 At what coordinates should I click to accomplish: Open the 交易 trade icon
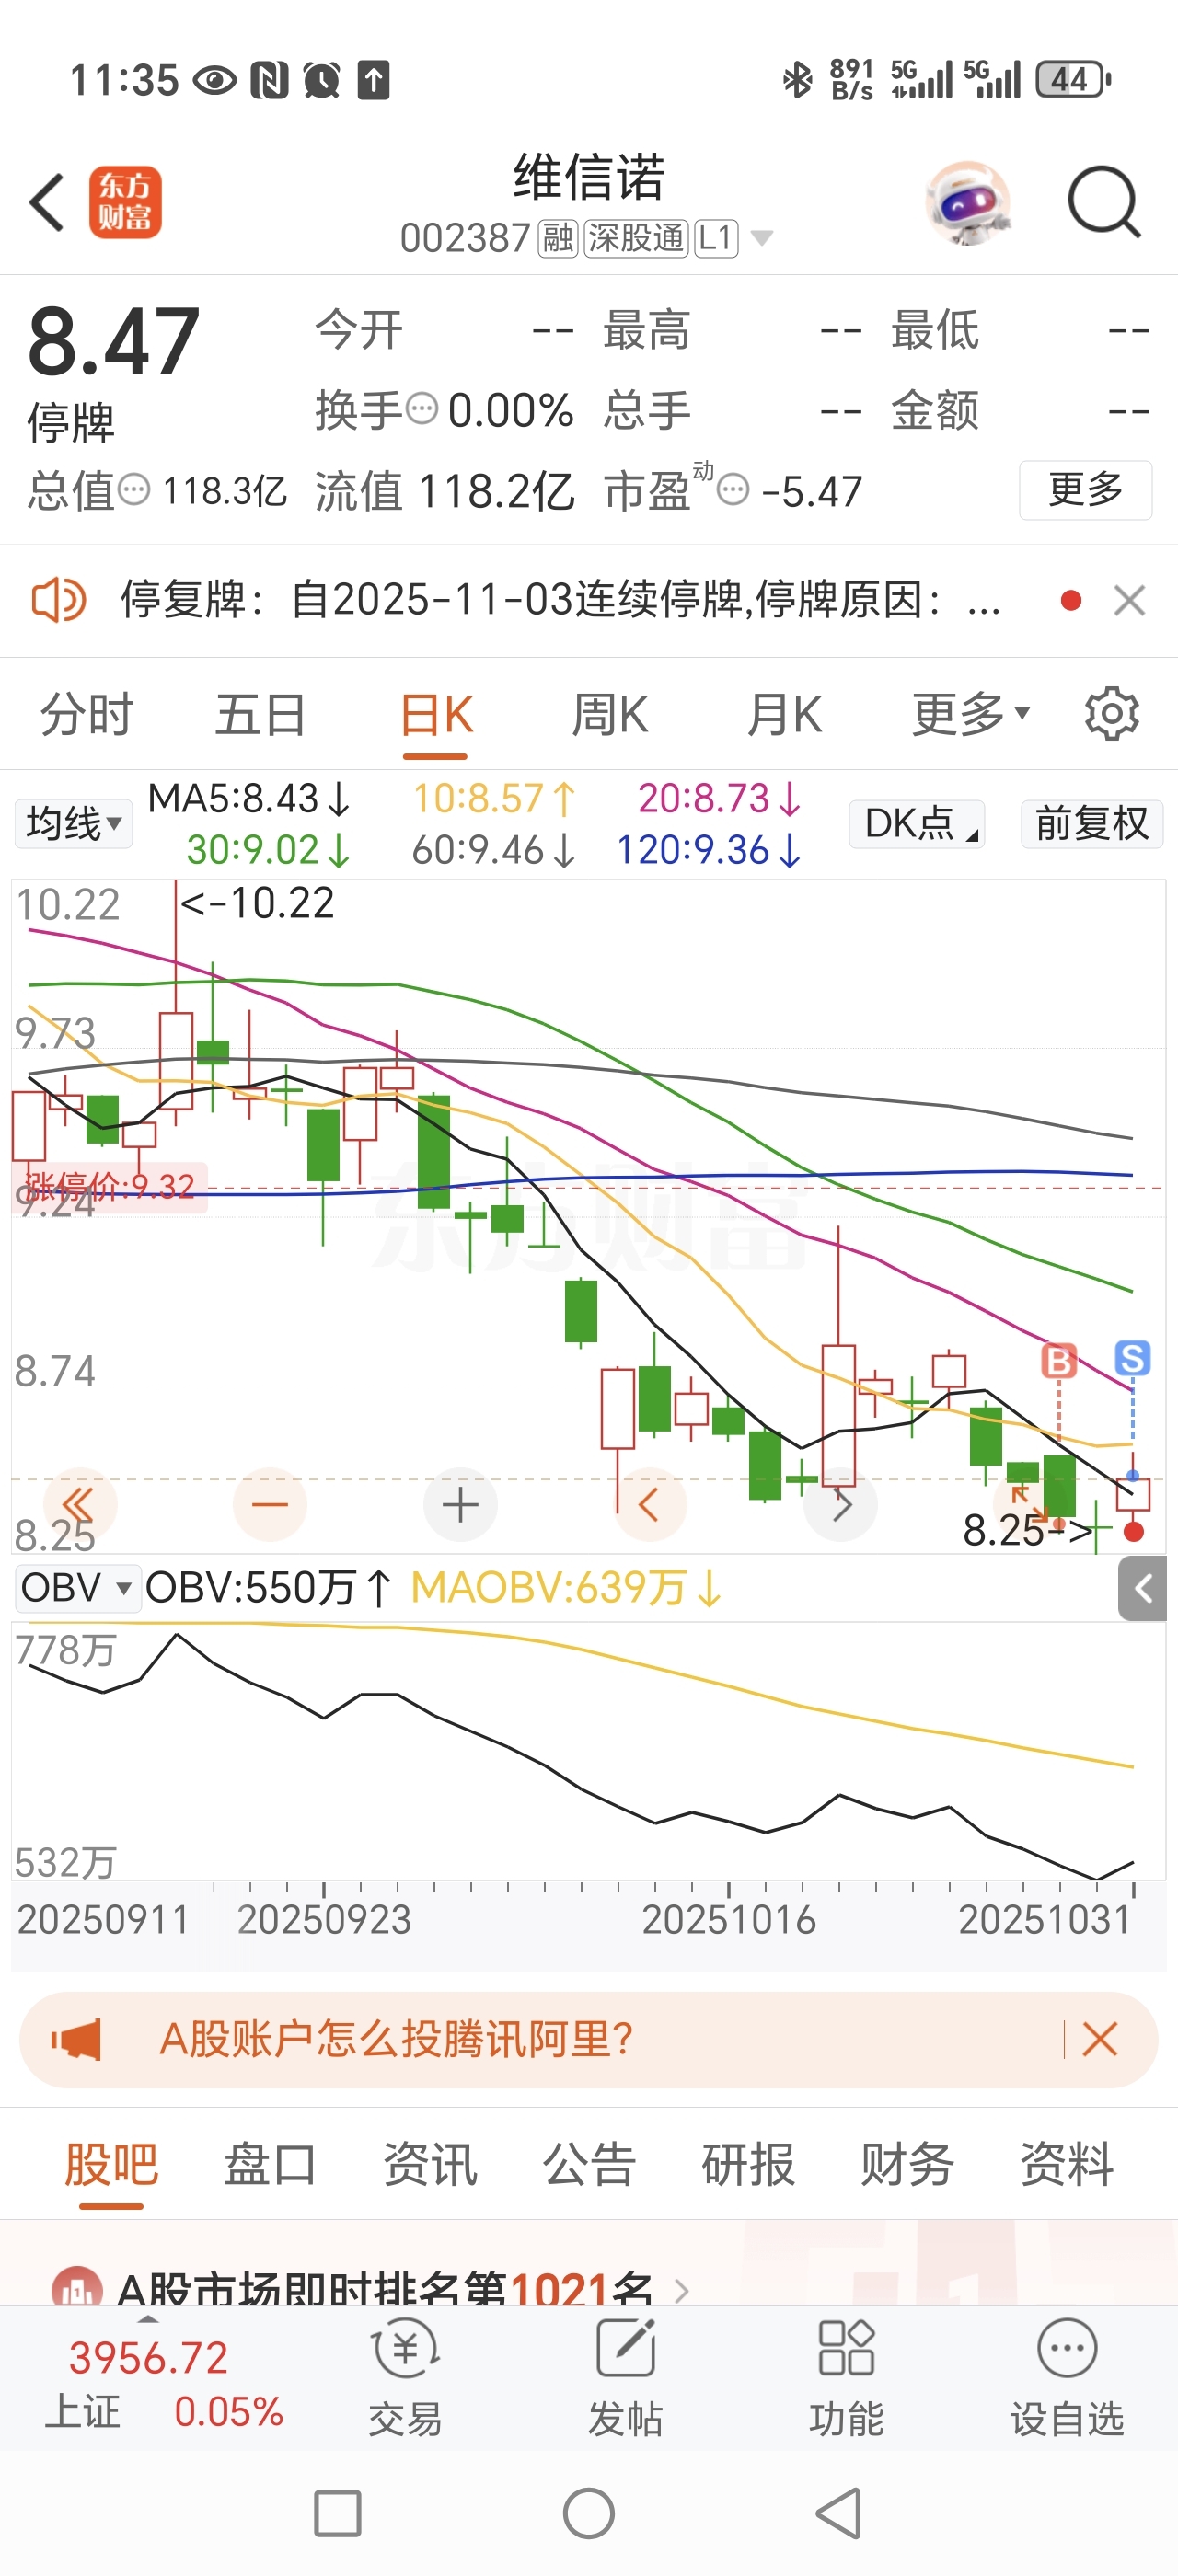[405, 2378]
